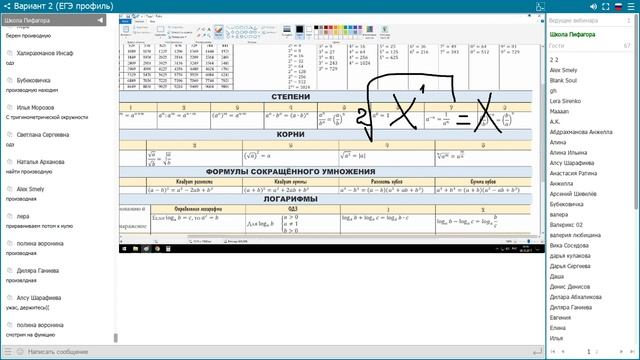Select host Школа Пифагора in participants
Screen dimensions: 640x360
click(572, 35)
